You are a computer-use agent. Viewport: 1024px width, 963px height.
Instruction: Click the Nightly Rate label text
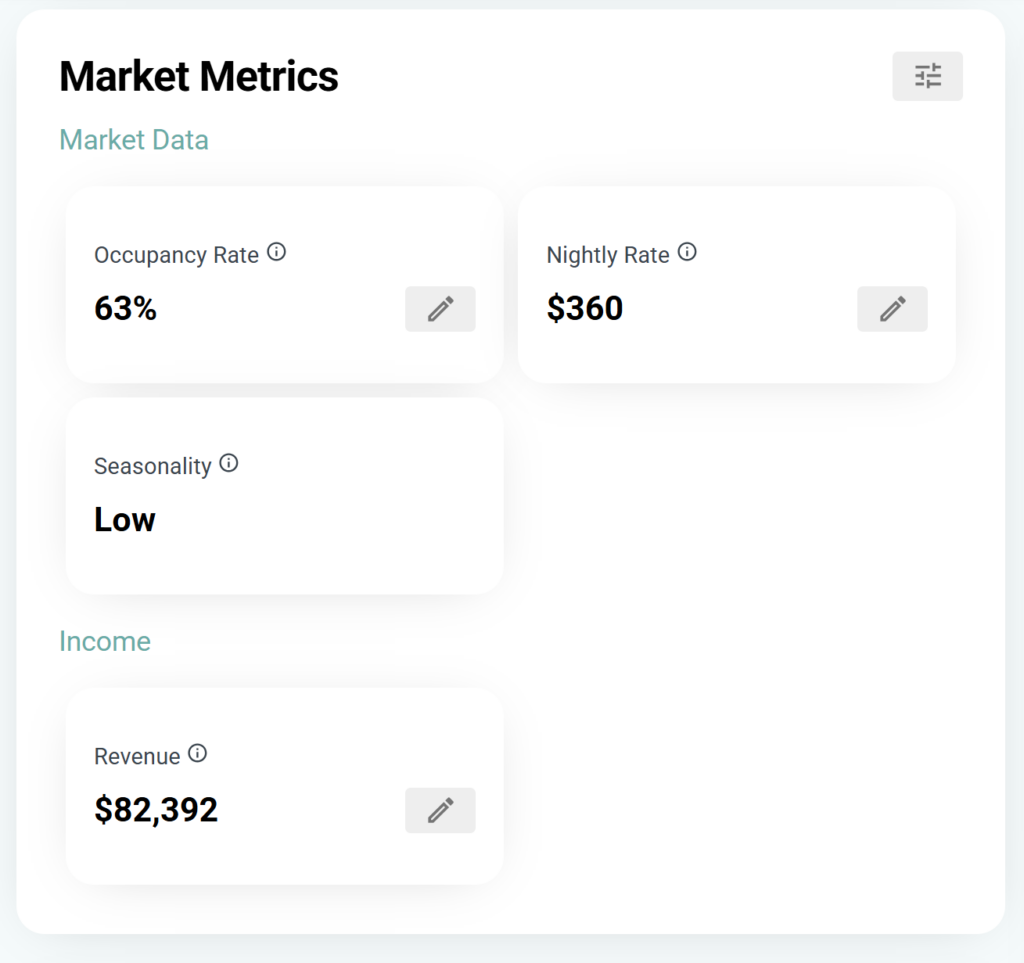pos(608,255)
